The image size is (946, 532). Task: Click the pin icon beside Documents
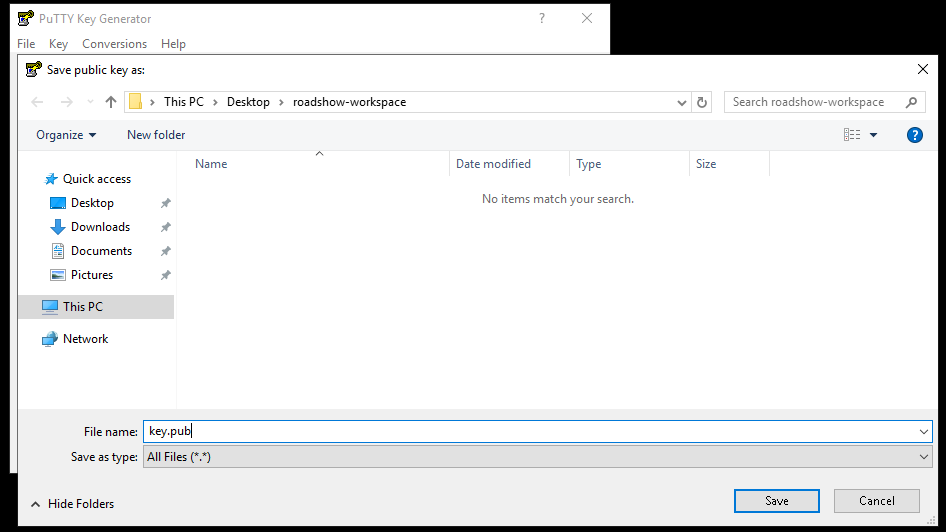tap(165, 251)
